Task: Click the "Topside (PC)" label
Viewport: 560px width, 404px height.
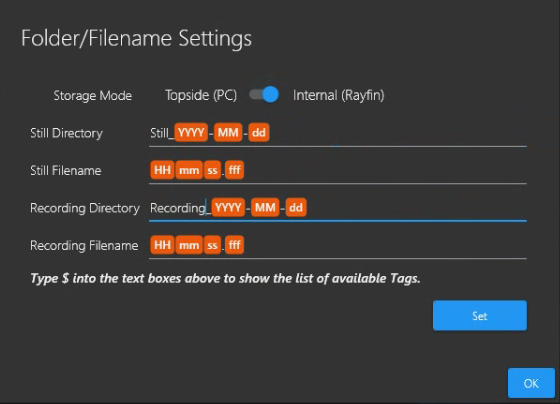Action: (x=201, y=95)
